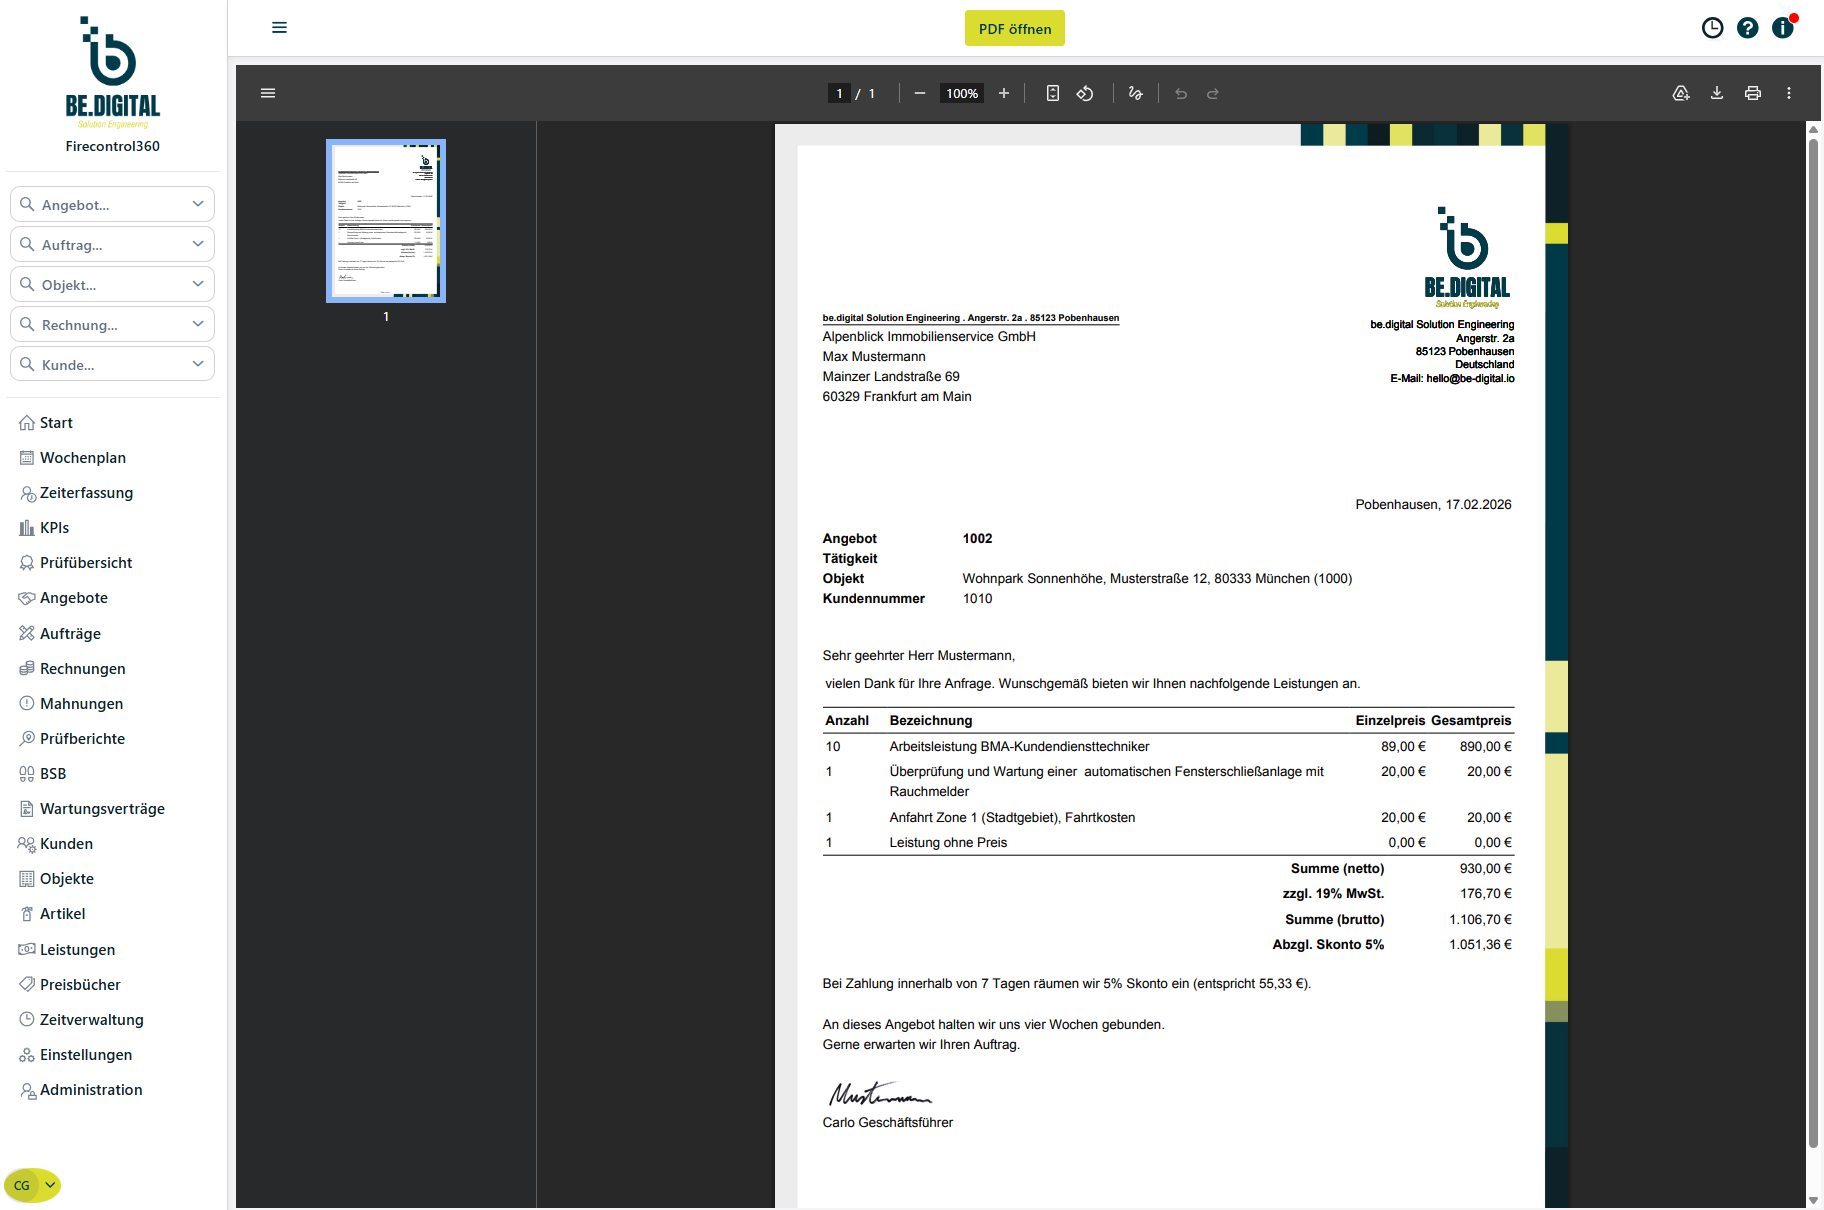Click the 100% zoom level field
1824x1210 pixels.
click(962, 93)
